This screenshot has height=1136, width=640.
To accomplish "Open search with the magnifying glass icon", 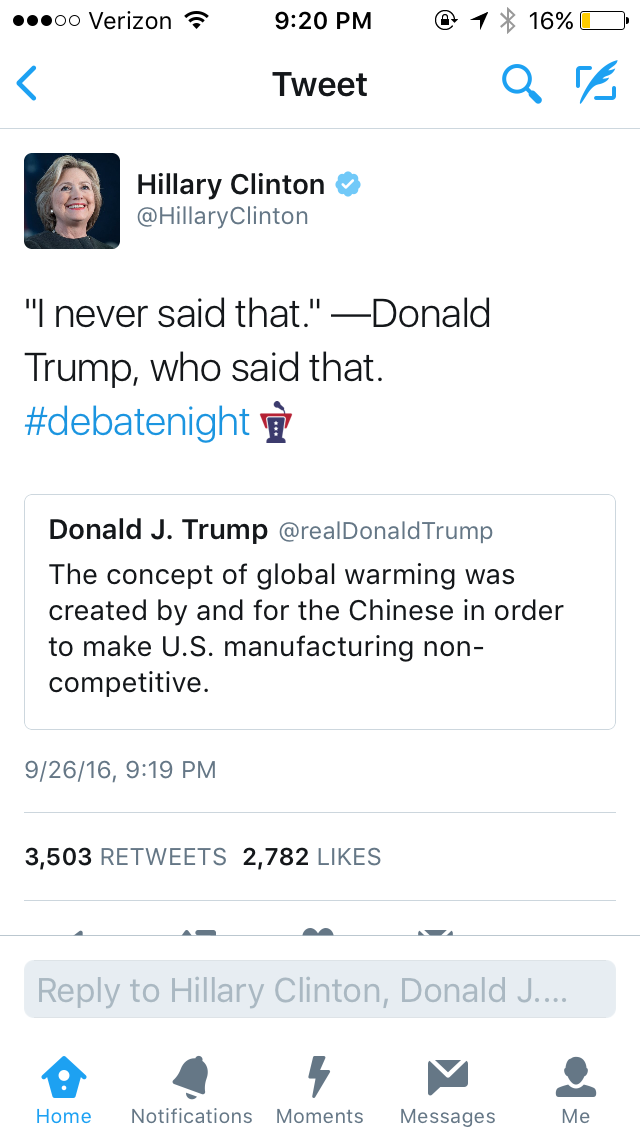I will [520, 84].
